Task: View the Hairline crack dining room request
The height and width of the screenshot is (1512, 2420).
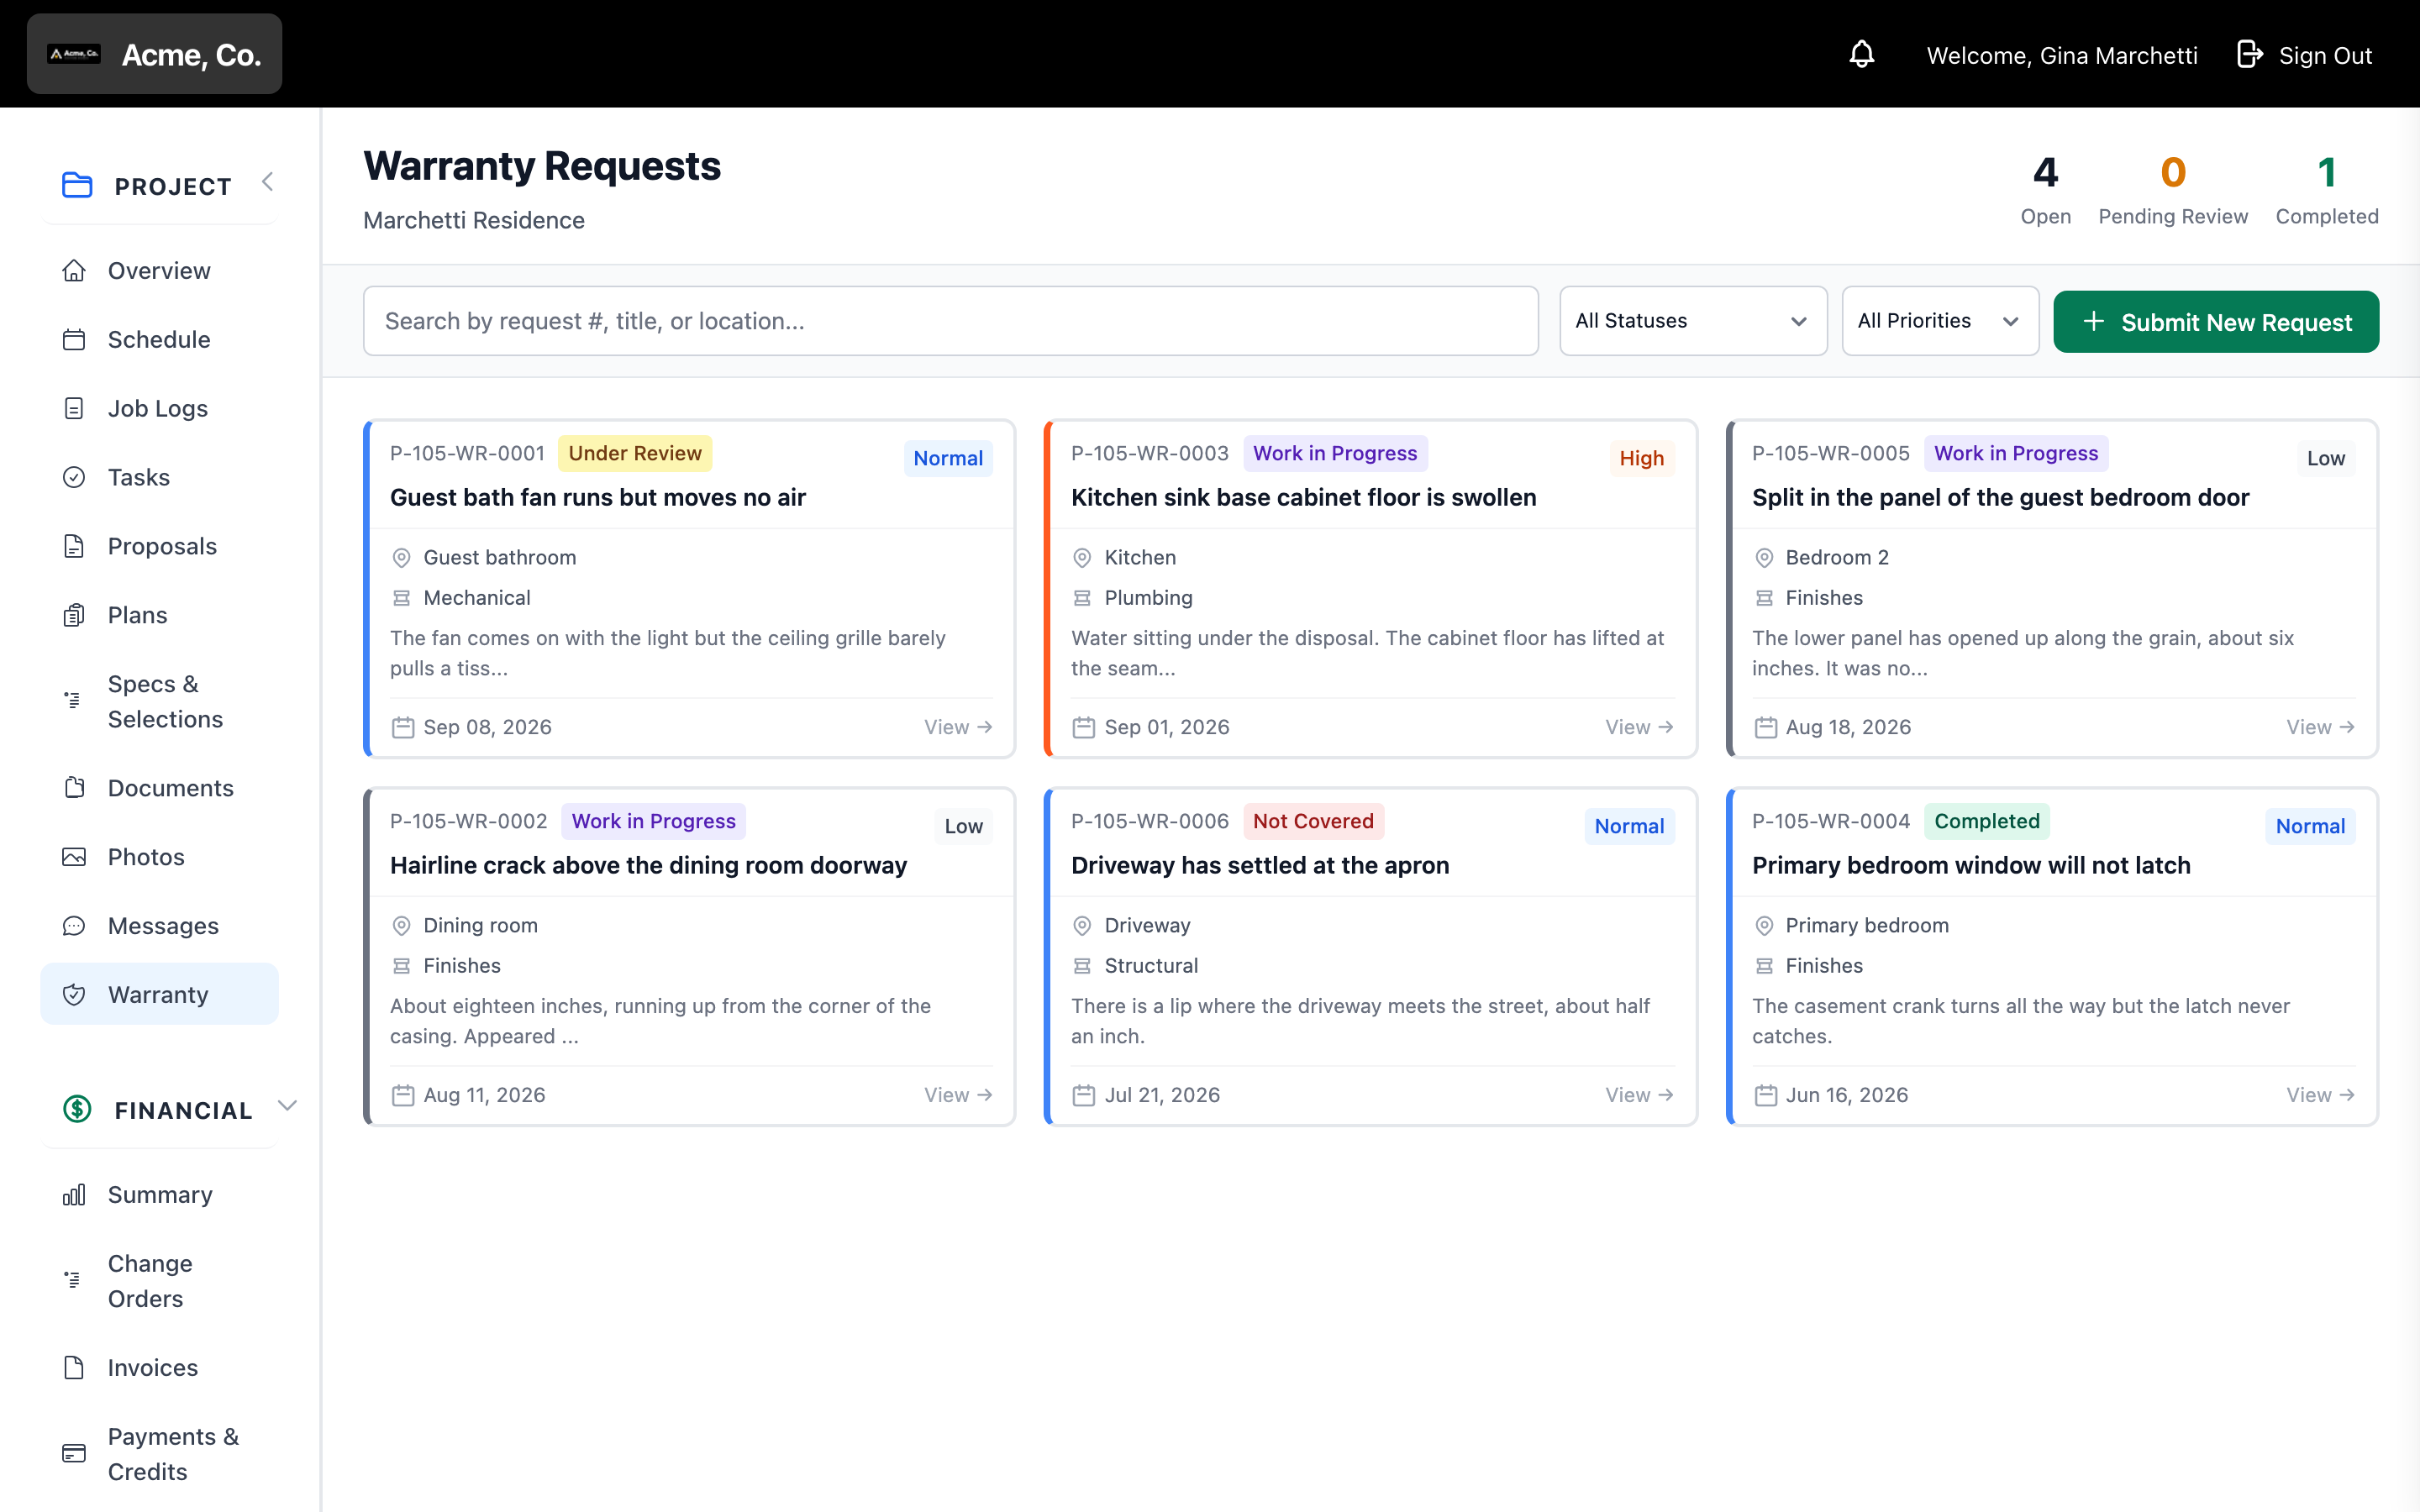Action: coord(958,1095)
